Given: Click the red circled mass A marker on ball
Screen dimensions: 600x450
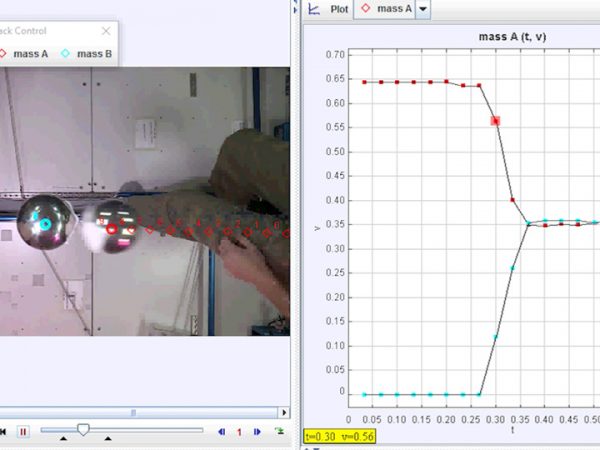Looking at the screenshot, I should [111, 229].
